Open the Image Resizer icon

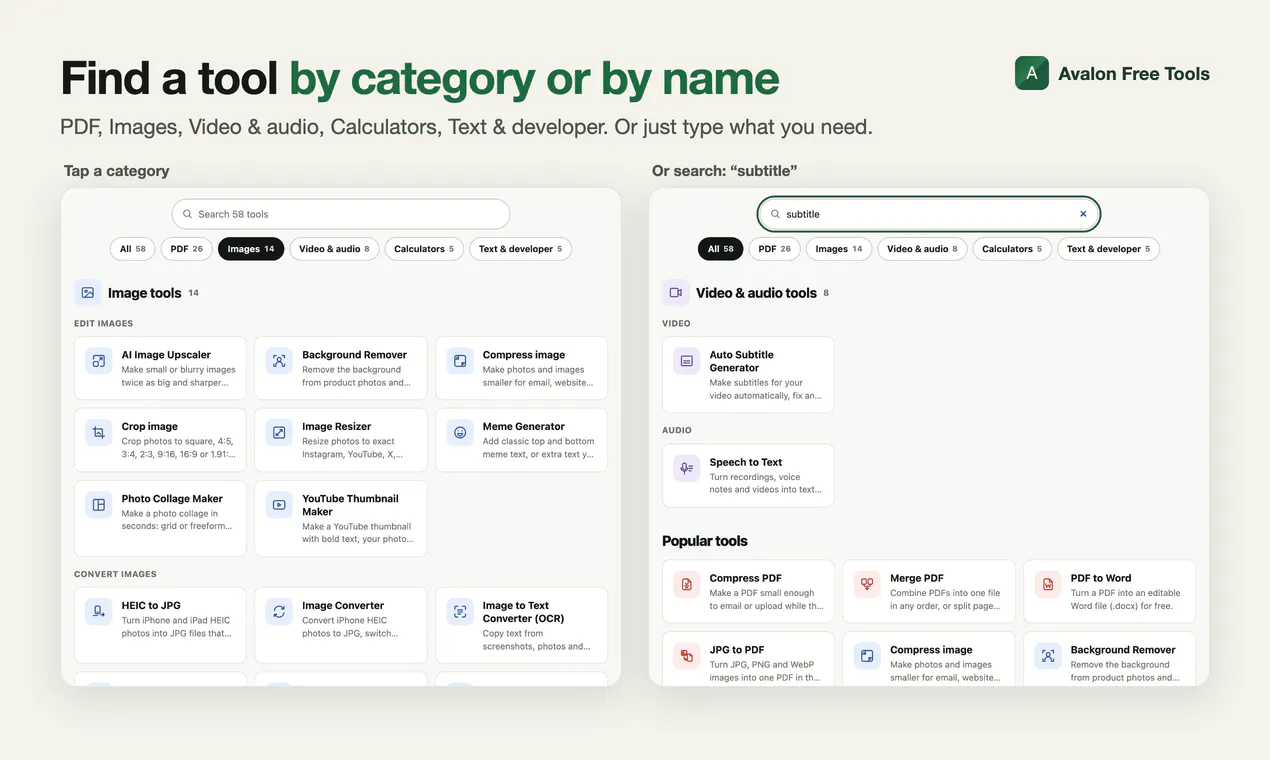[279, 433]
